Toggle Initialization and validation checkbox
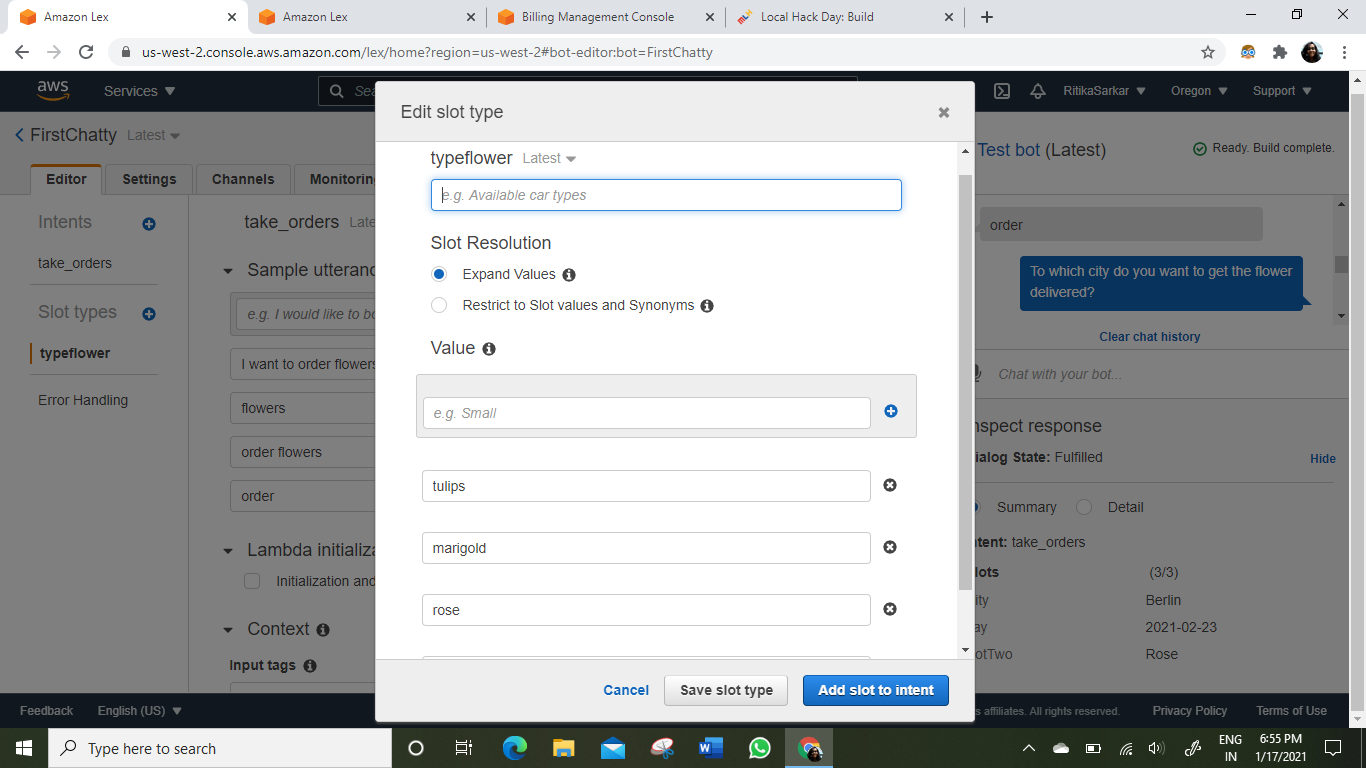Screen dimensions: 1366x768 point(252,581)
